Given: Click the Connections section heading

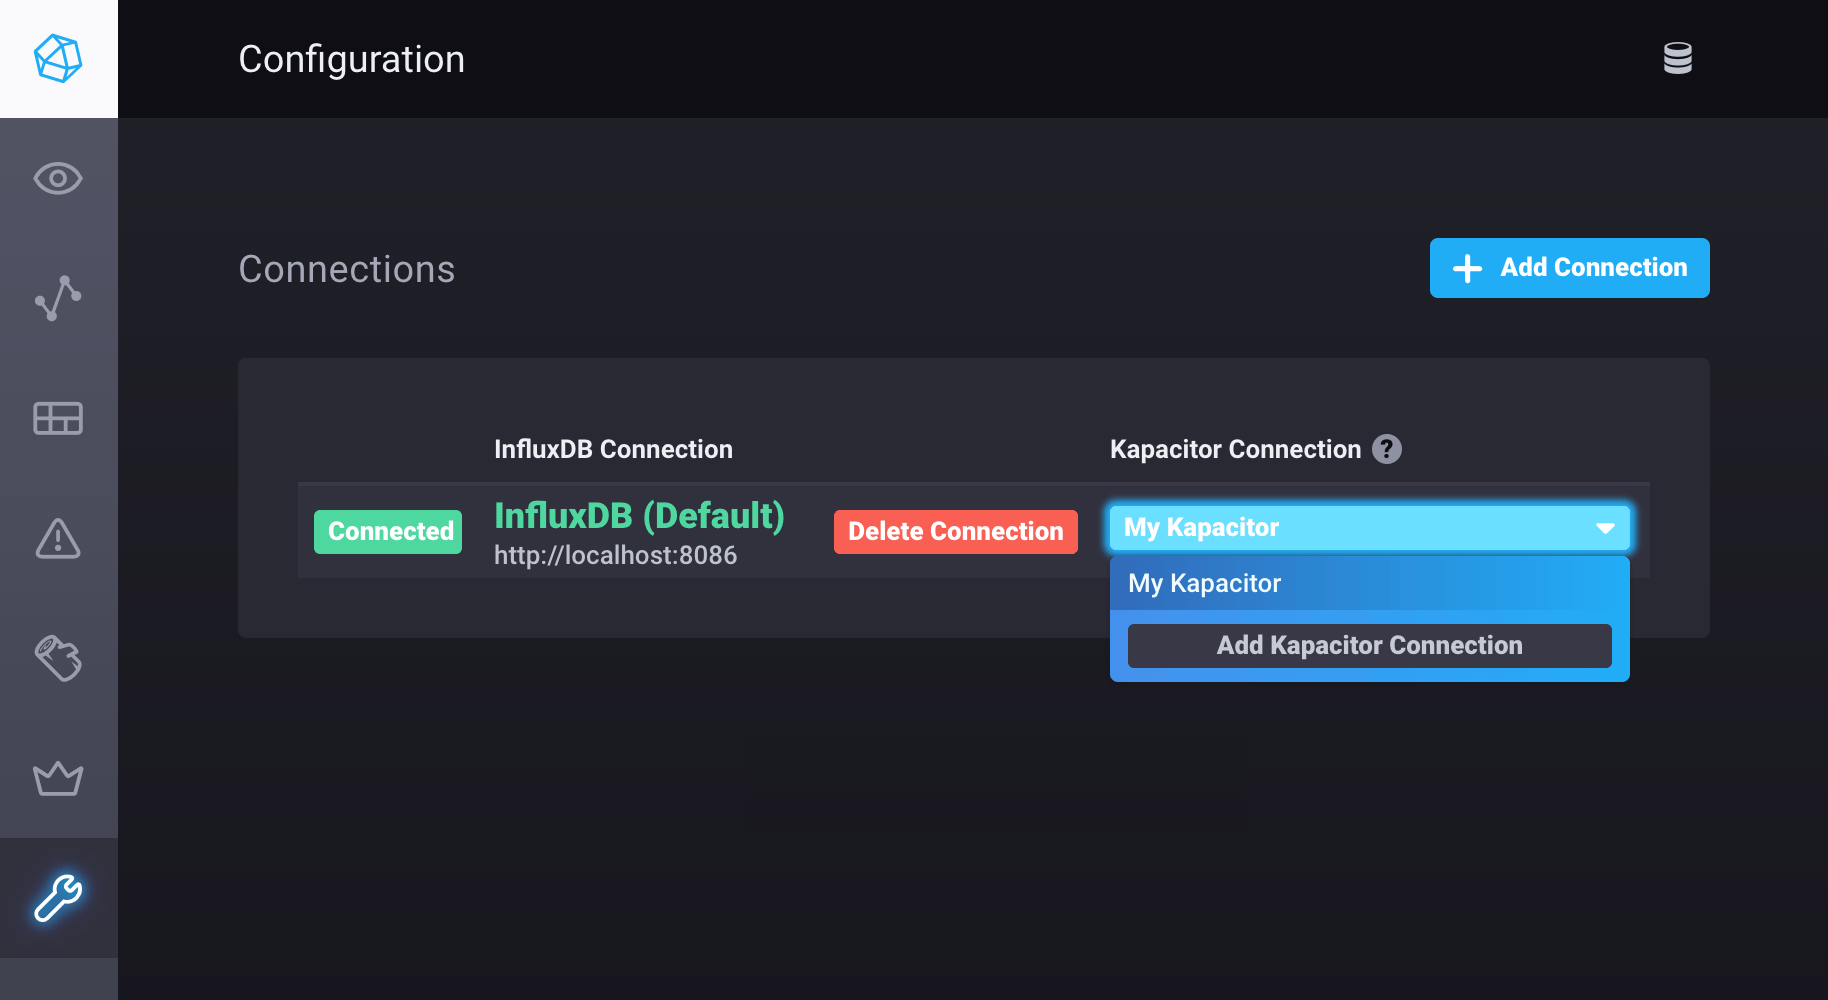Looking at the screenshot, I should pos(346,269).
